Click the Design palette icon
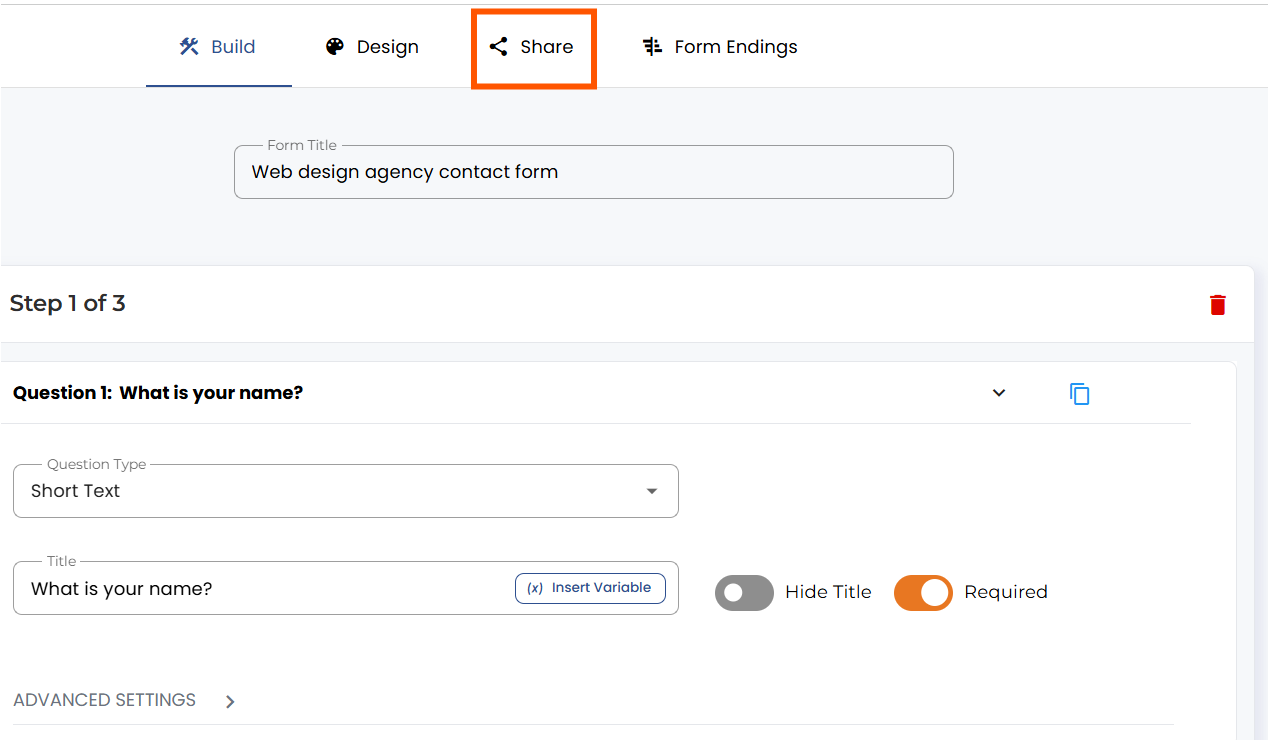This screenshot has width=1268, height=740. pos(335,47)
